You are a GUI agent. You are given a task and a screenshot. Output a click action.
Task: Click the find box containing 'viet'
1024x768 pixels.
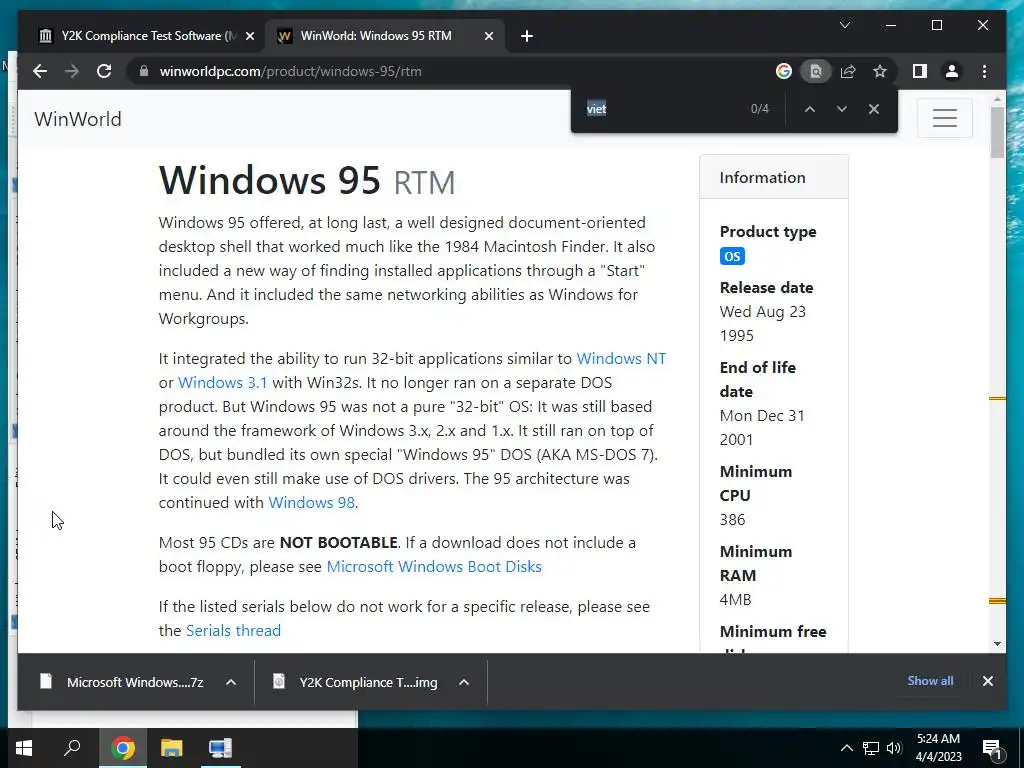coord(660,109)
